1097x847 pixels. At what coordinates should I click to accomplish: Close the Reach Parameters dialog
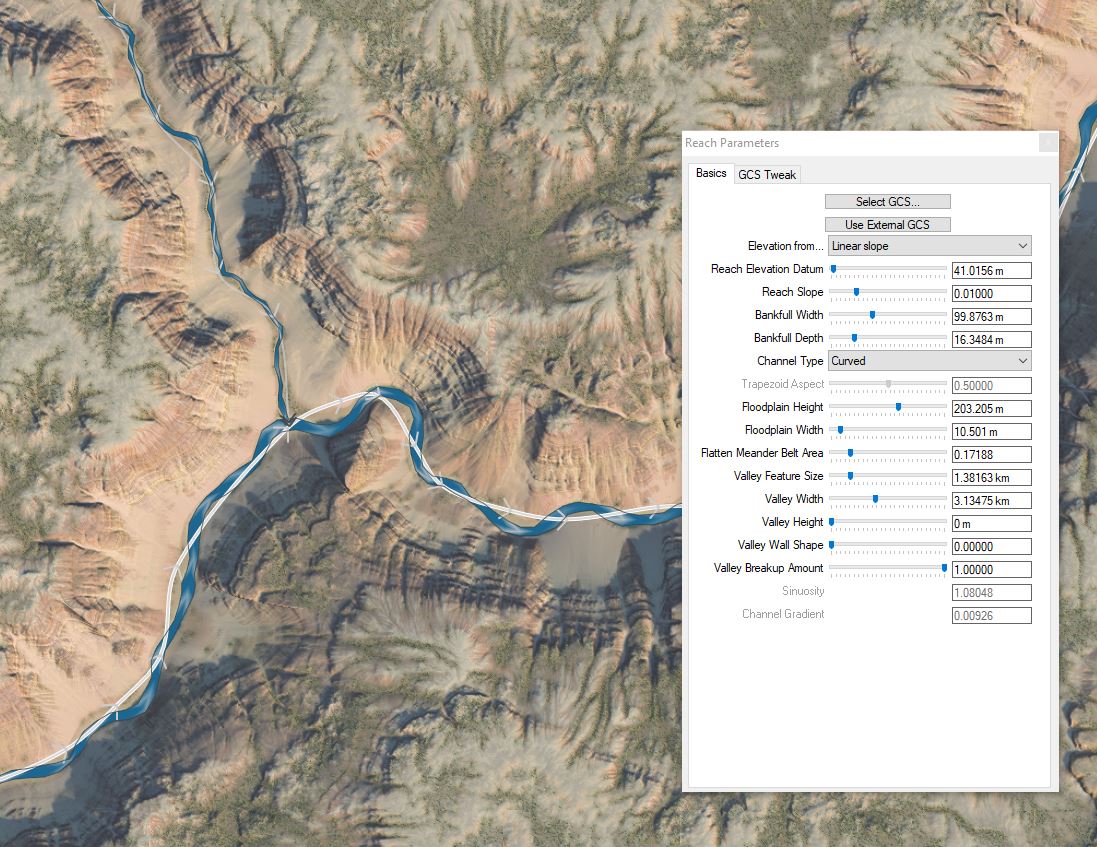tap(1047, 143)
